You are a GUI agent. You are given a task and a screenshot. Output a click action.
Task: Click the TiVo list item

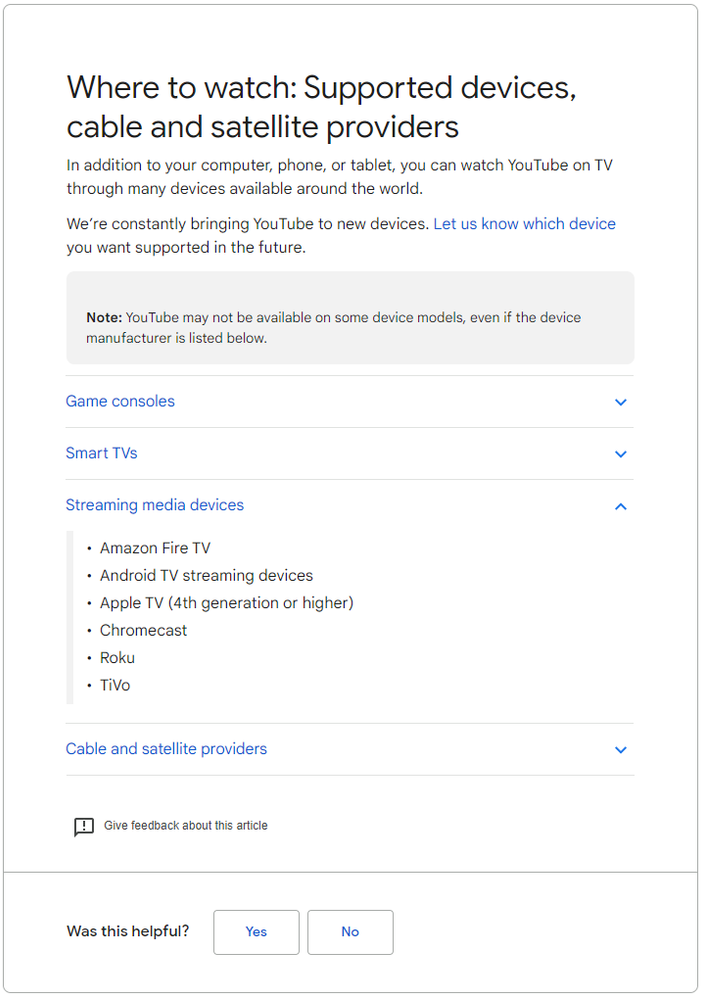click(115, 686)
